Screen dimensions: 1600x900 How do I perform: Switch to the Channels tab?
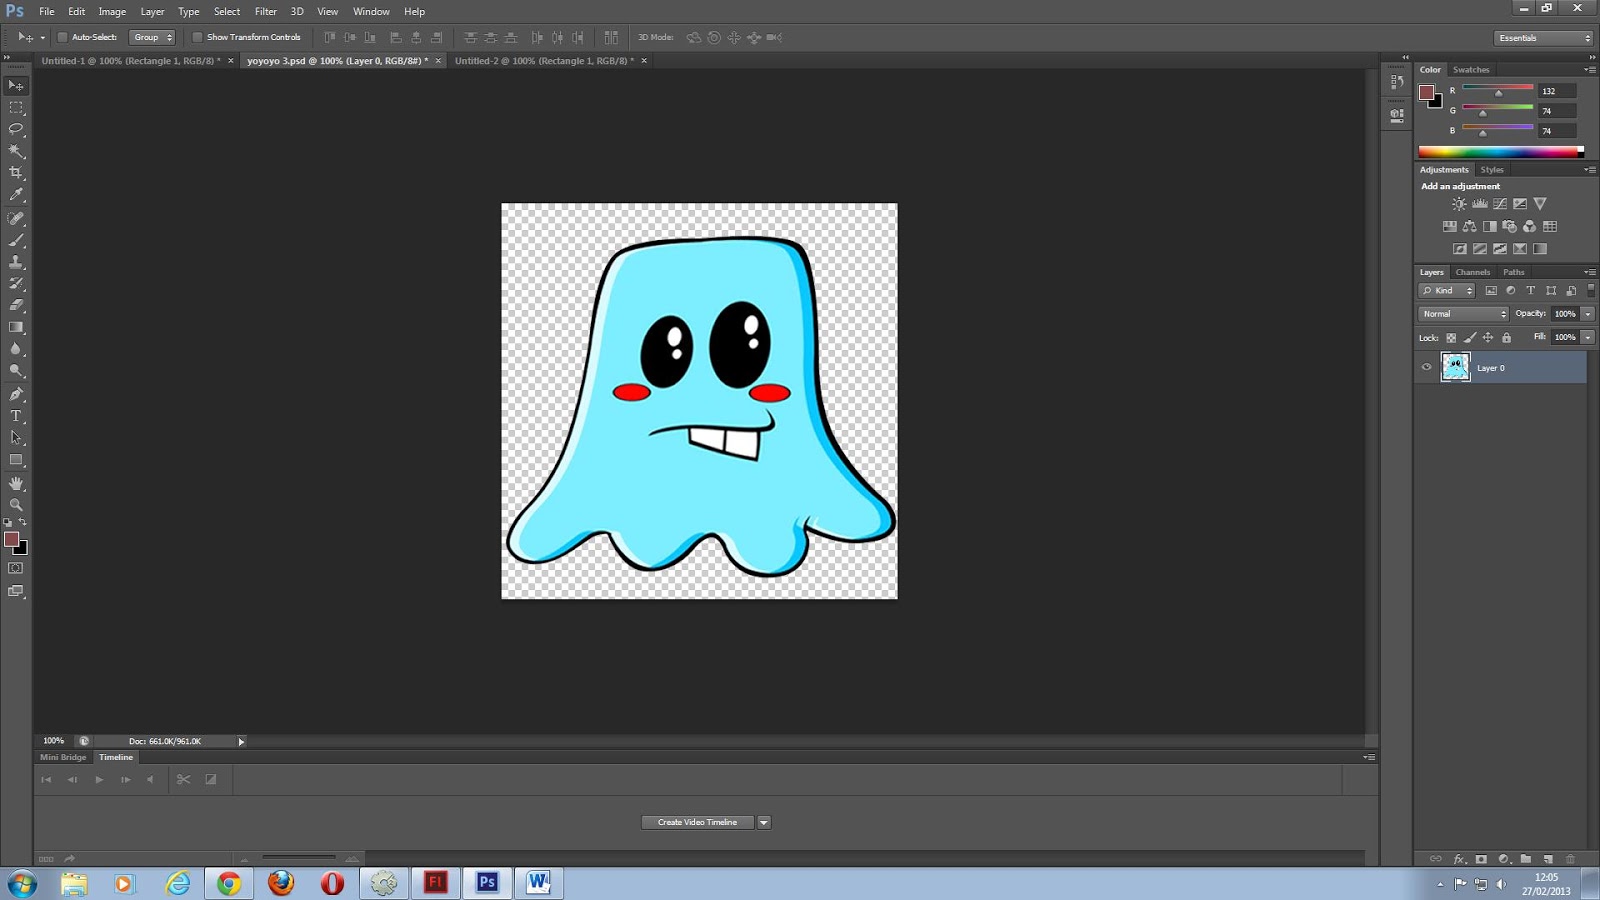click(1472, 272)
